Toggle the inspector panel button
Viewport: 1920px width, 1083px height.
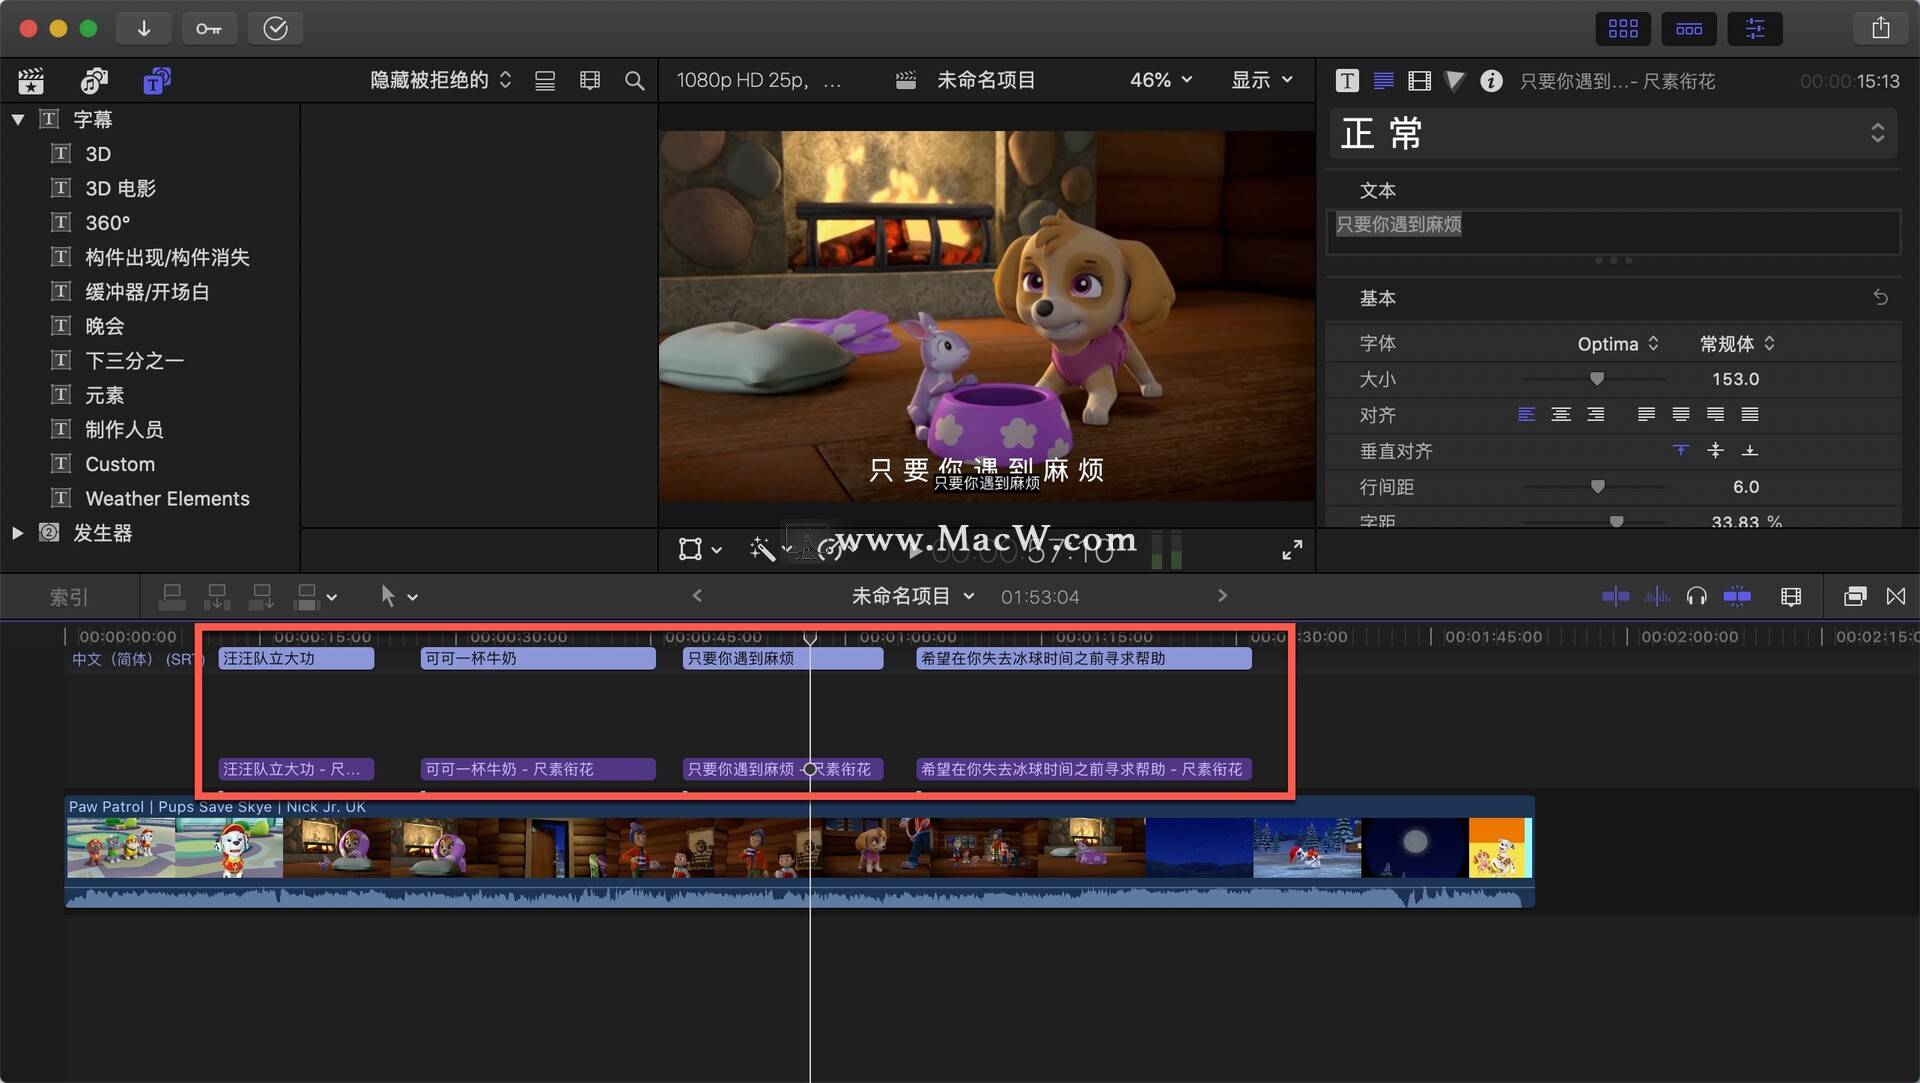[1755, 28]
